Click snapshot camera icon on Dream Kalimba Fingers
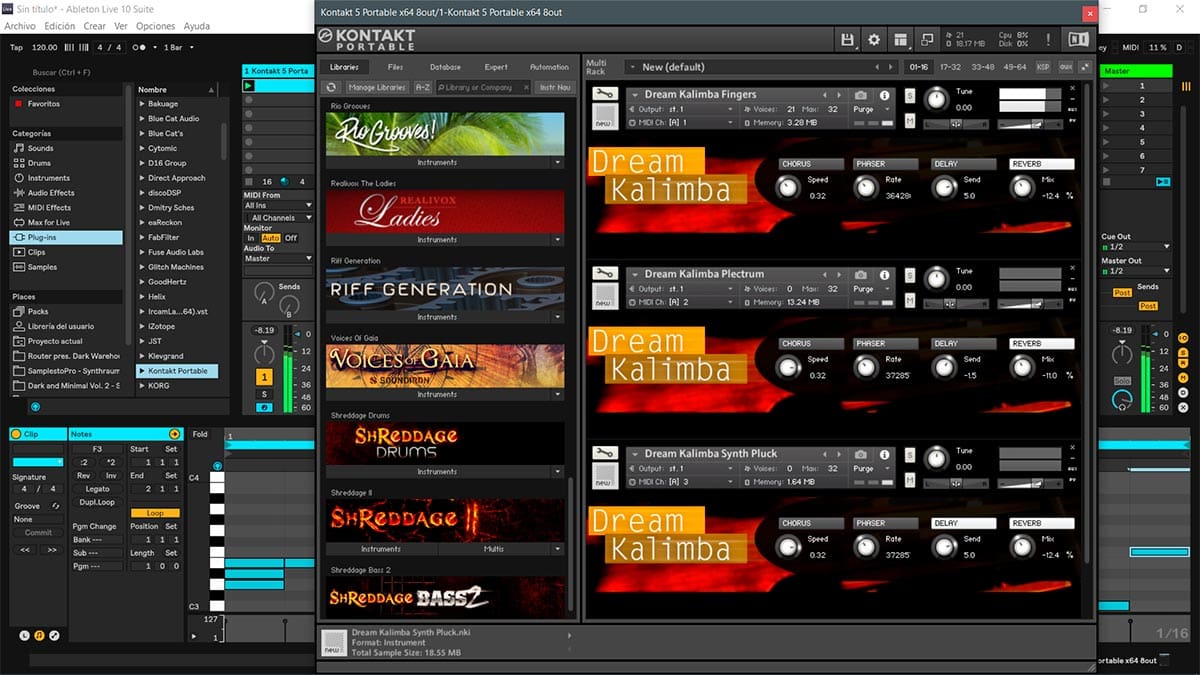 click(861, 95)
